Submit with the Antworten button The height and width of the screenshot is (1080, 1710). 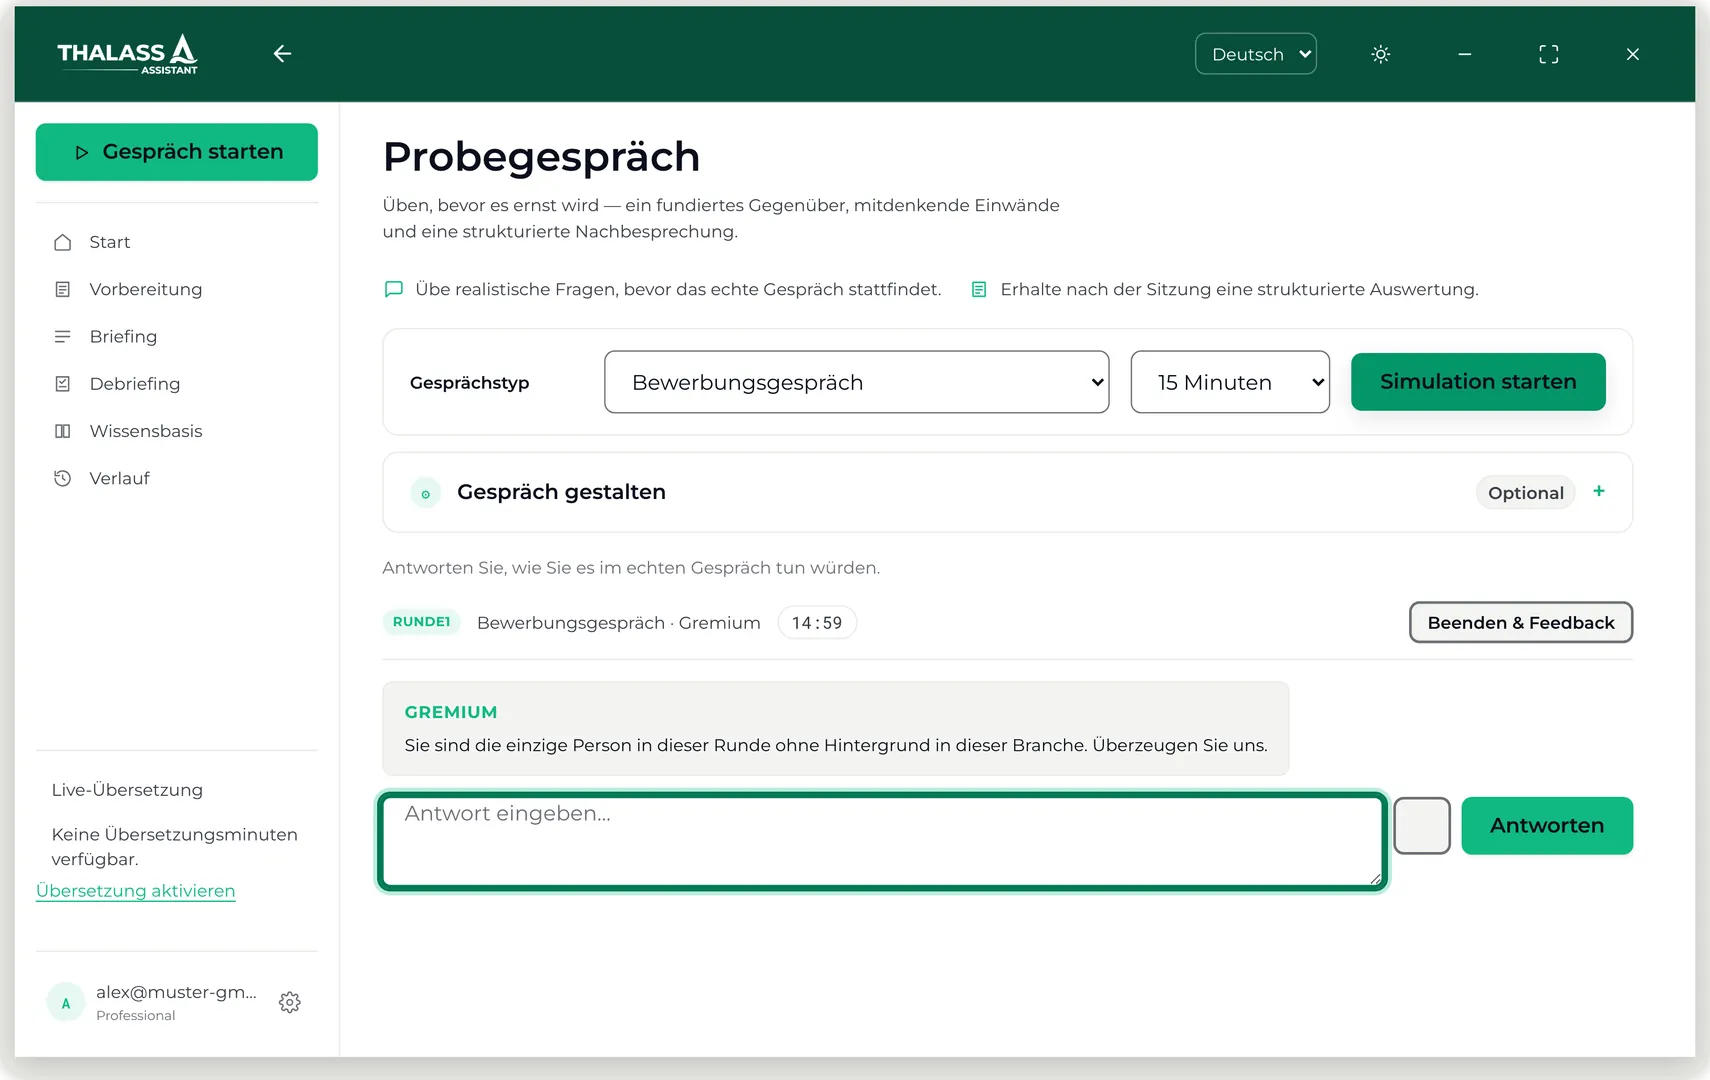point(1547,826)
